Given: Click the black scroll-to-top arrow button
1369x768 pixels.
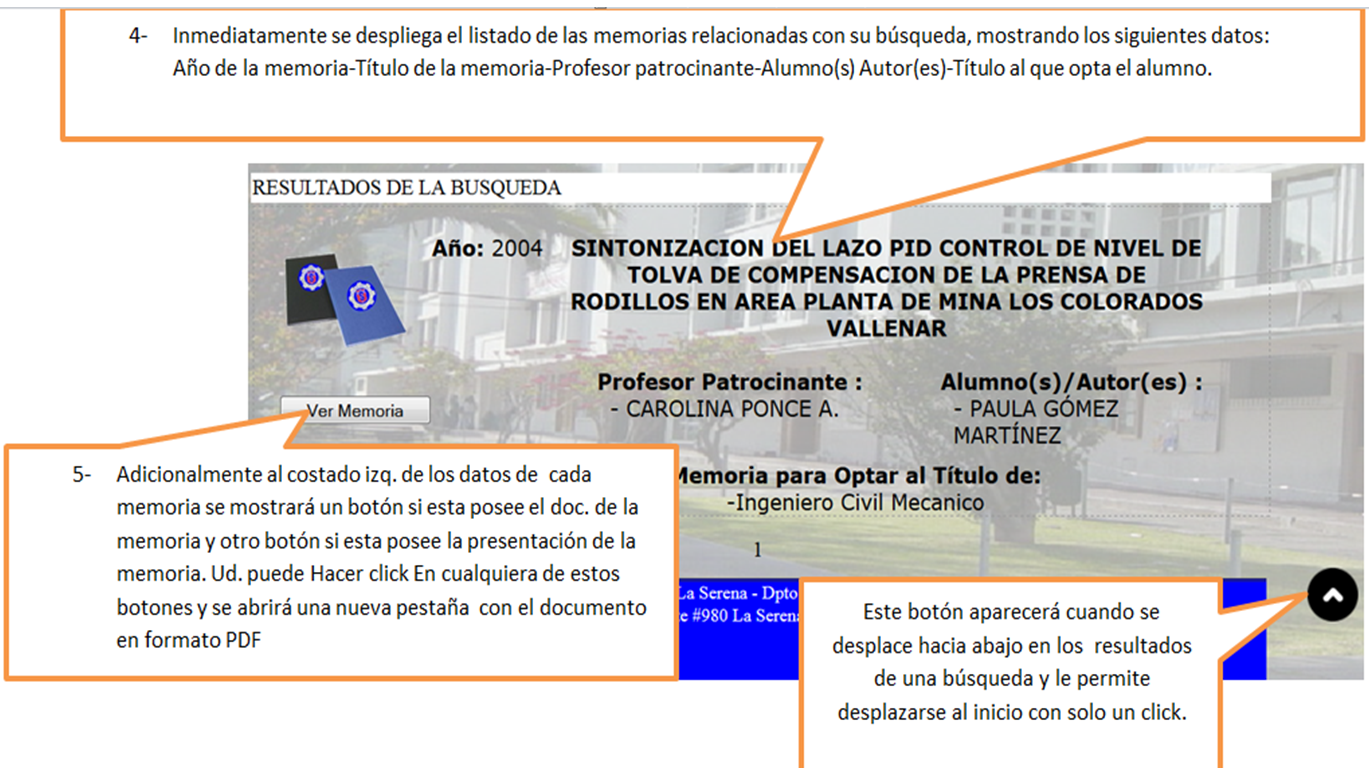Looking at the screenshot, I should click(1332, 595).
